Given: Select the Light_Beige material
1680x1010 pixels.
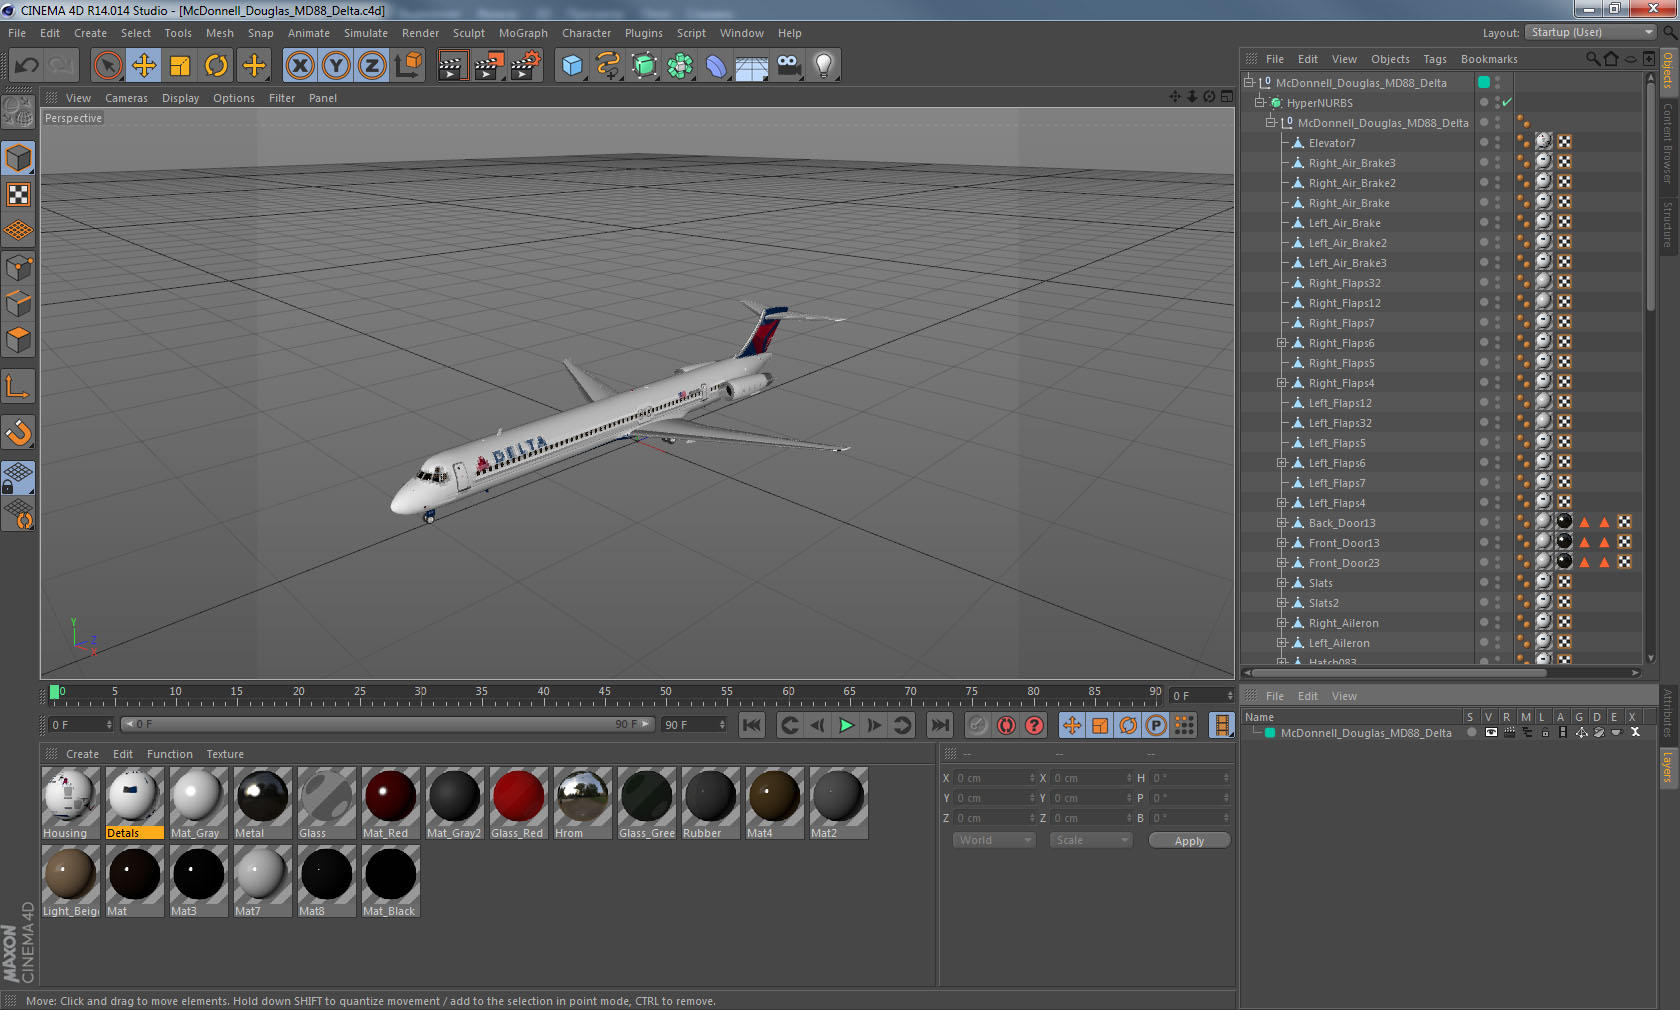Looking at the screenshot, I should point(70,881).
